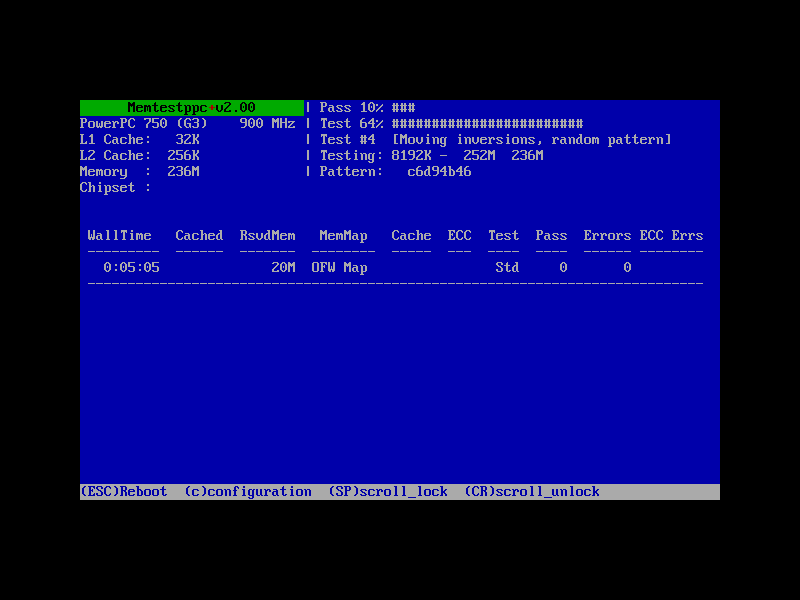800x600 pixels.
Task: Click the ECC column header
Action: point(459,235)
